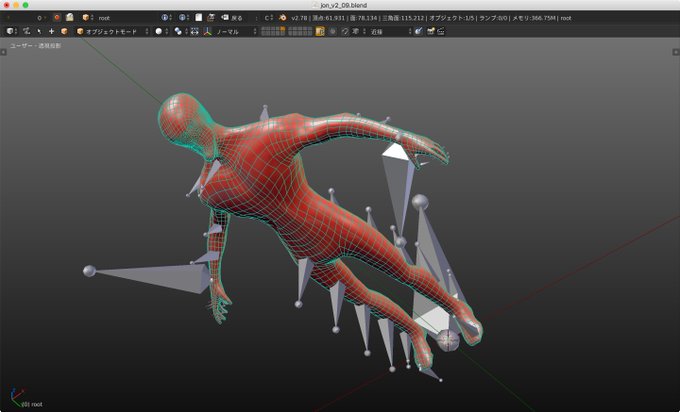Expand the left tool shelf corner tab

coord(3,52)
